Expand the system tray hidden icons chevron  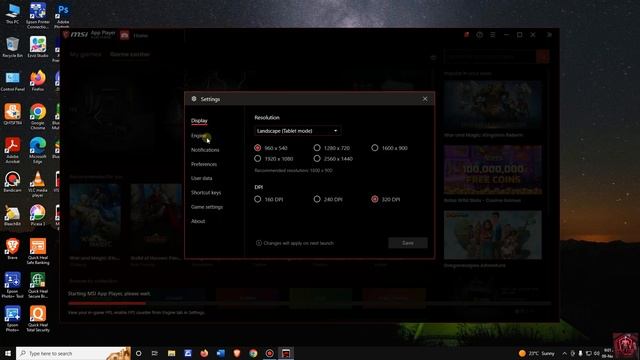pos(564,353)
